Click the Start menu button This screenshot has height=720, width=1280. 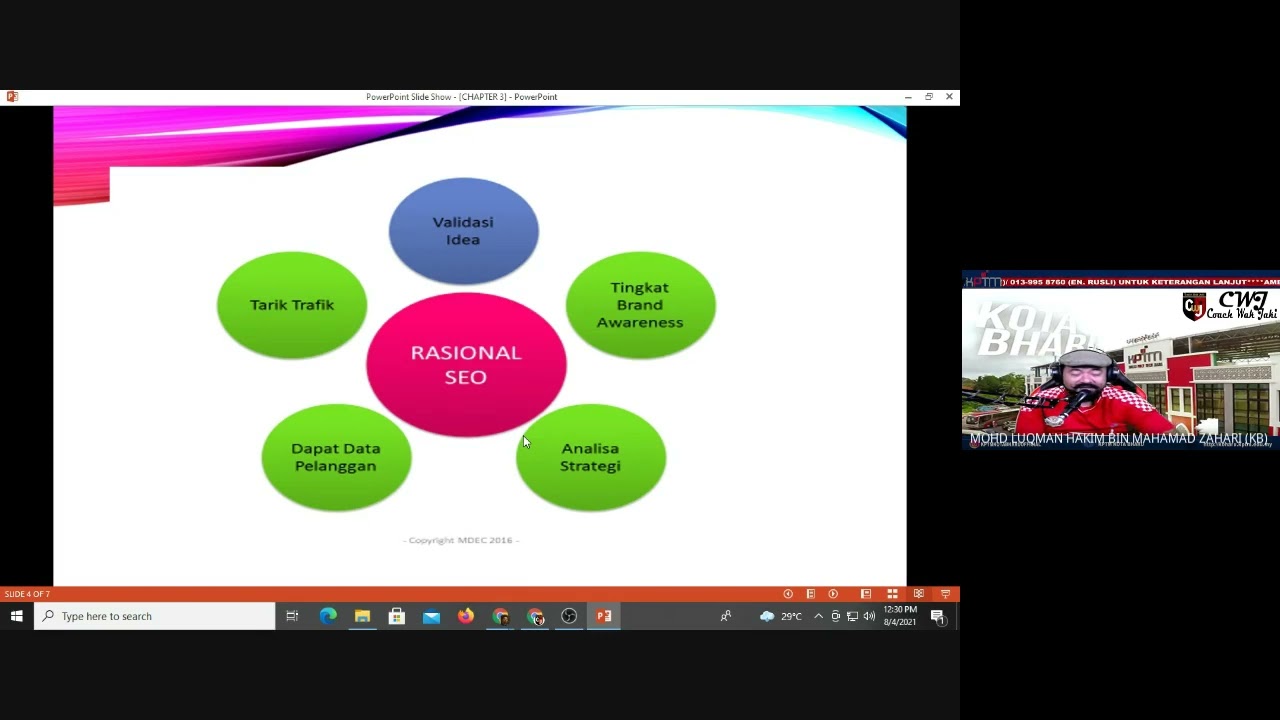click(17, 616)
